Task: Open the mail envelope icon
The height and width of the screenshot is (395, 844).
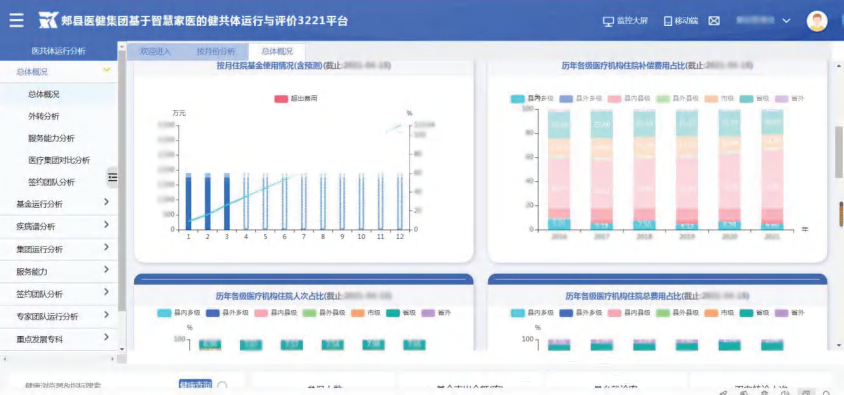Action: coord(714,21)
